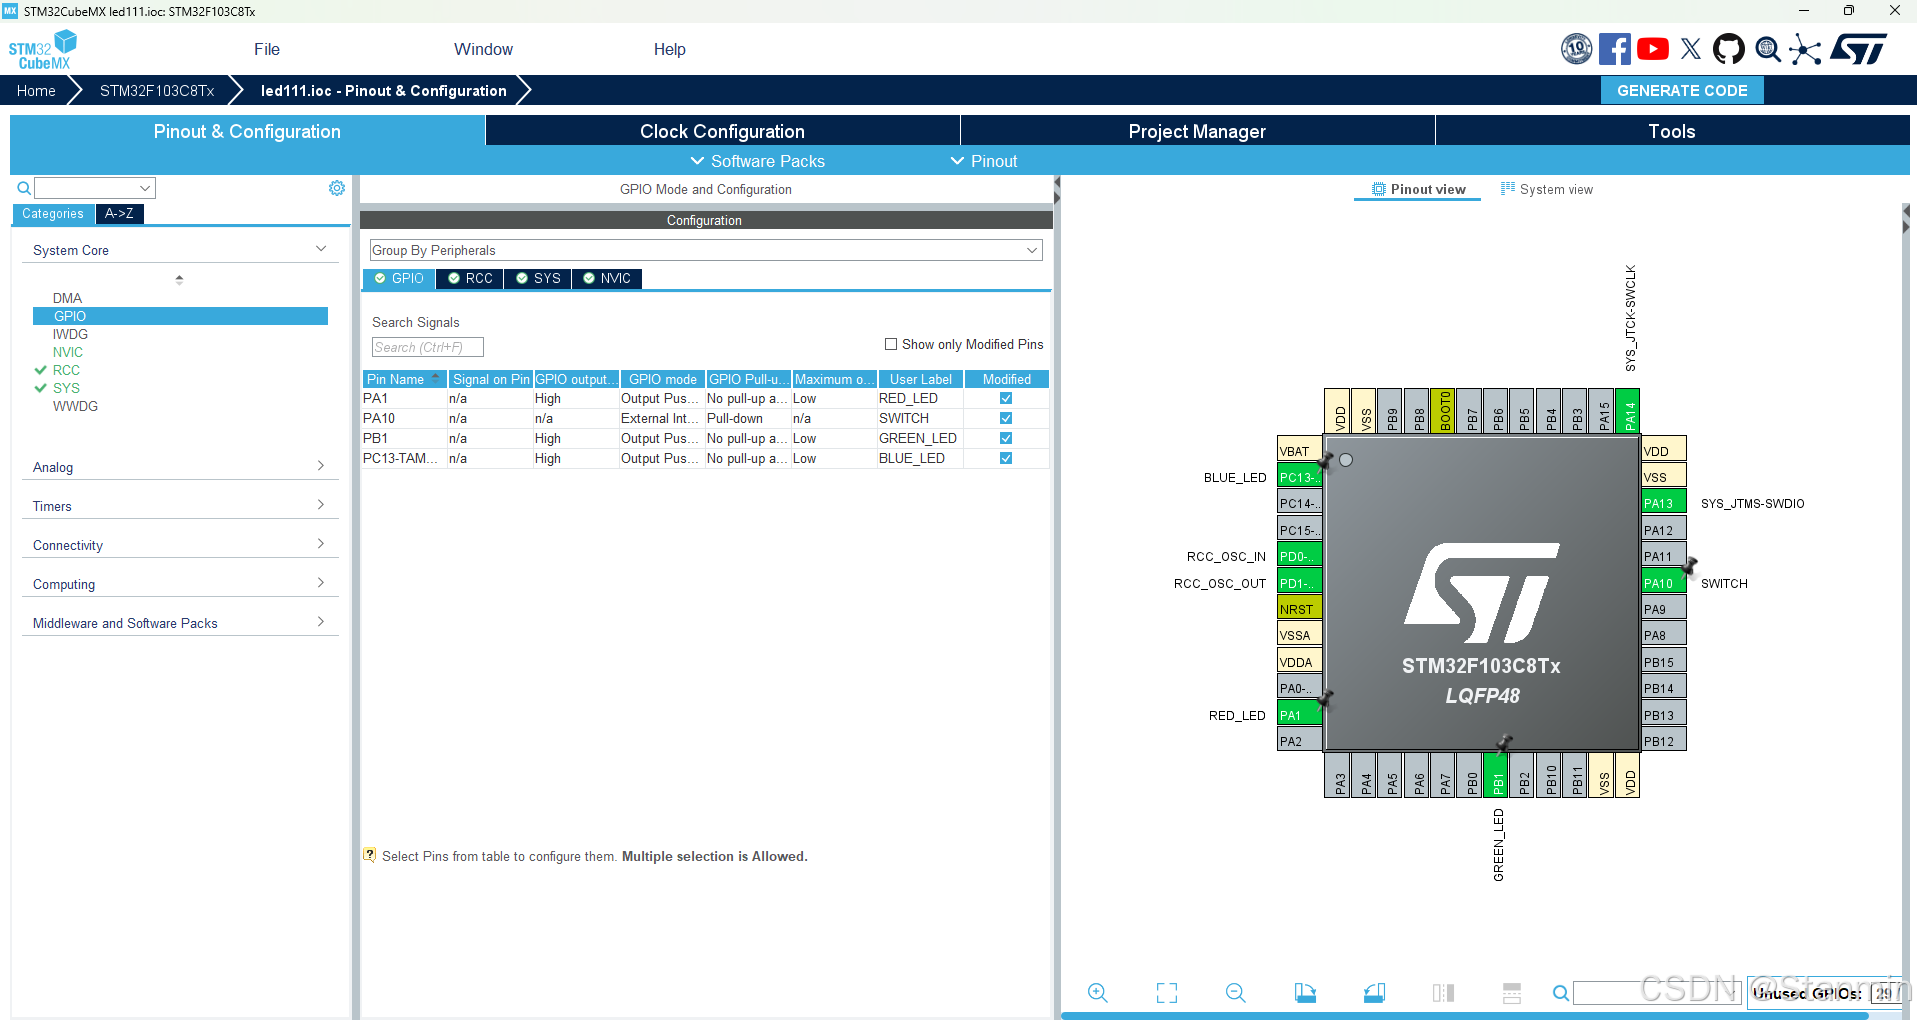The width and height of the screenshot is (1917, 1020).
Task: Expand the Connectivity category
Action: [180, 545]
